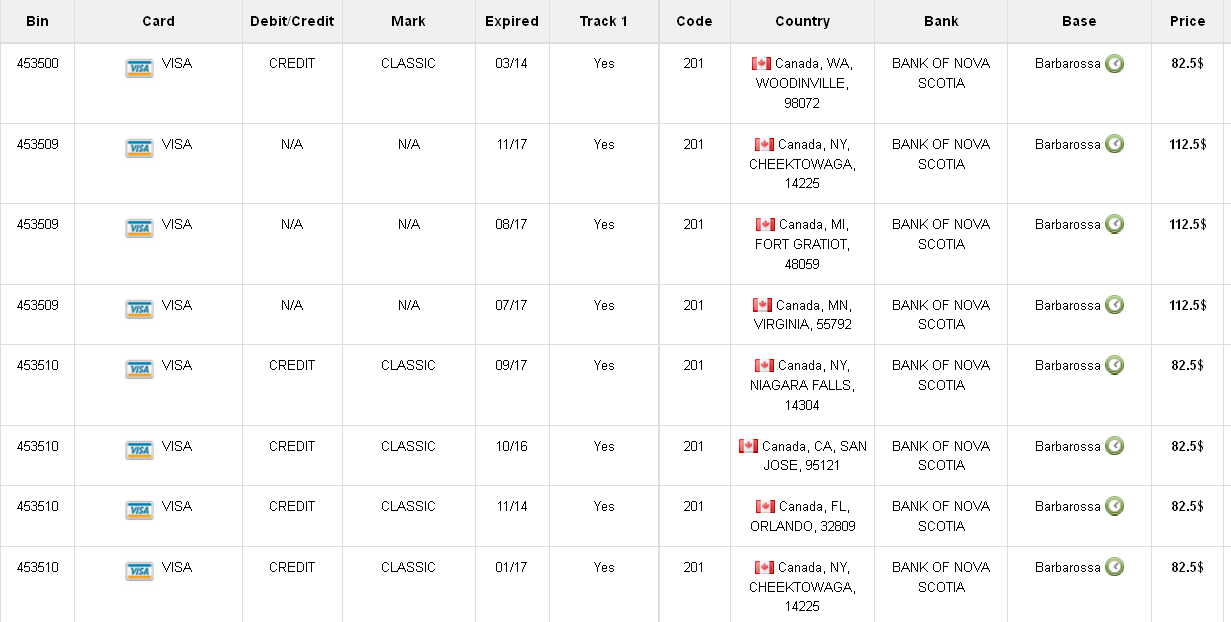This screenshot has height=622, width=1231.
Task: Click the Visa icon in the row expiring 11/14
Action: tap(139, 511)
